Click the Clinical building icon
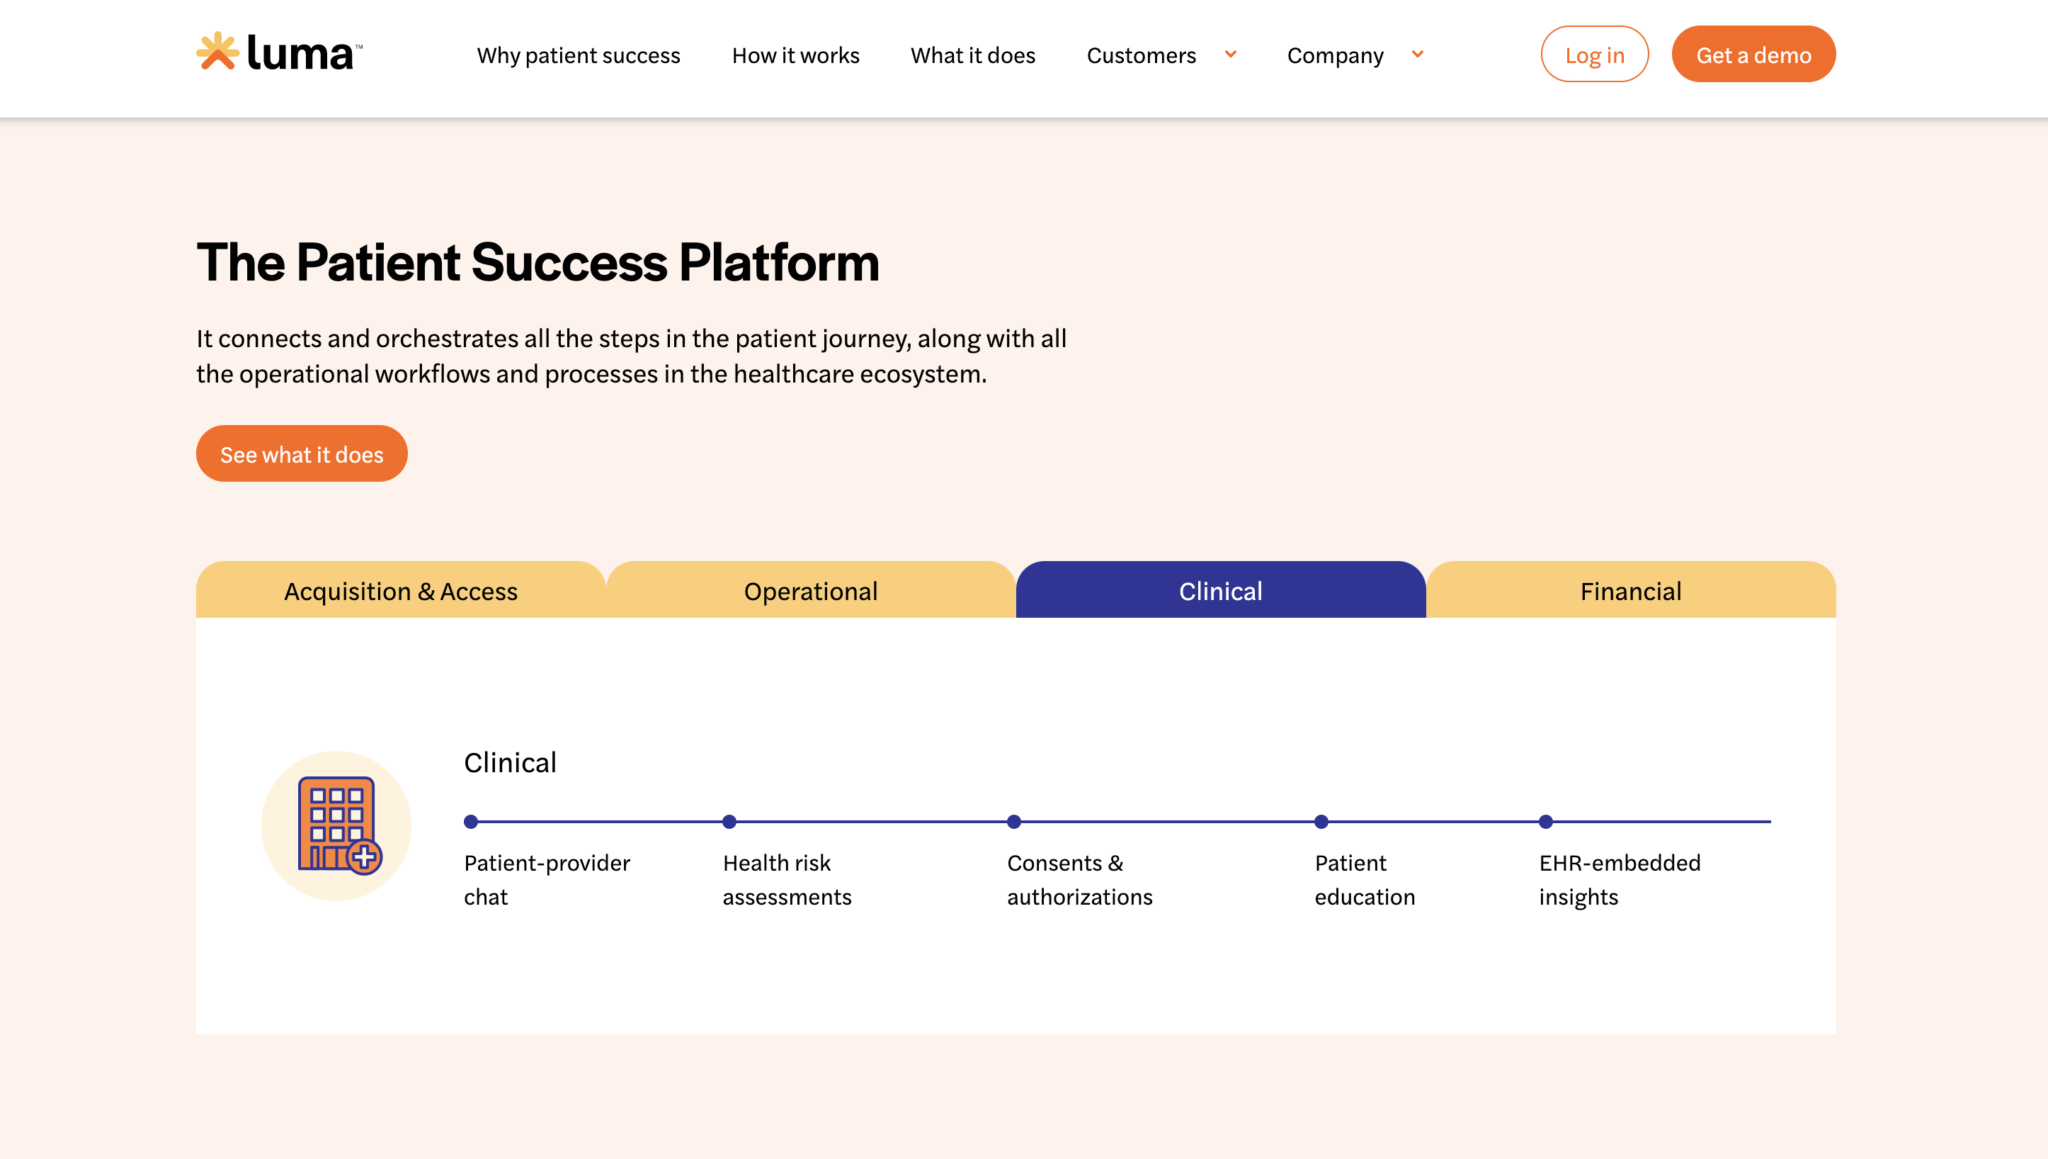Image resolution: width=2048 pixels, height=1159 pixels. [x=337, y=823]
